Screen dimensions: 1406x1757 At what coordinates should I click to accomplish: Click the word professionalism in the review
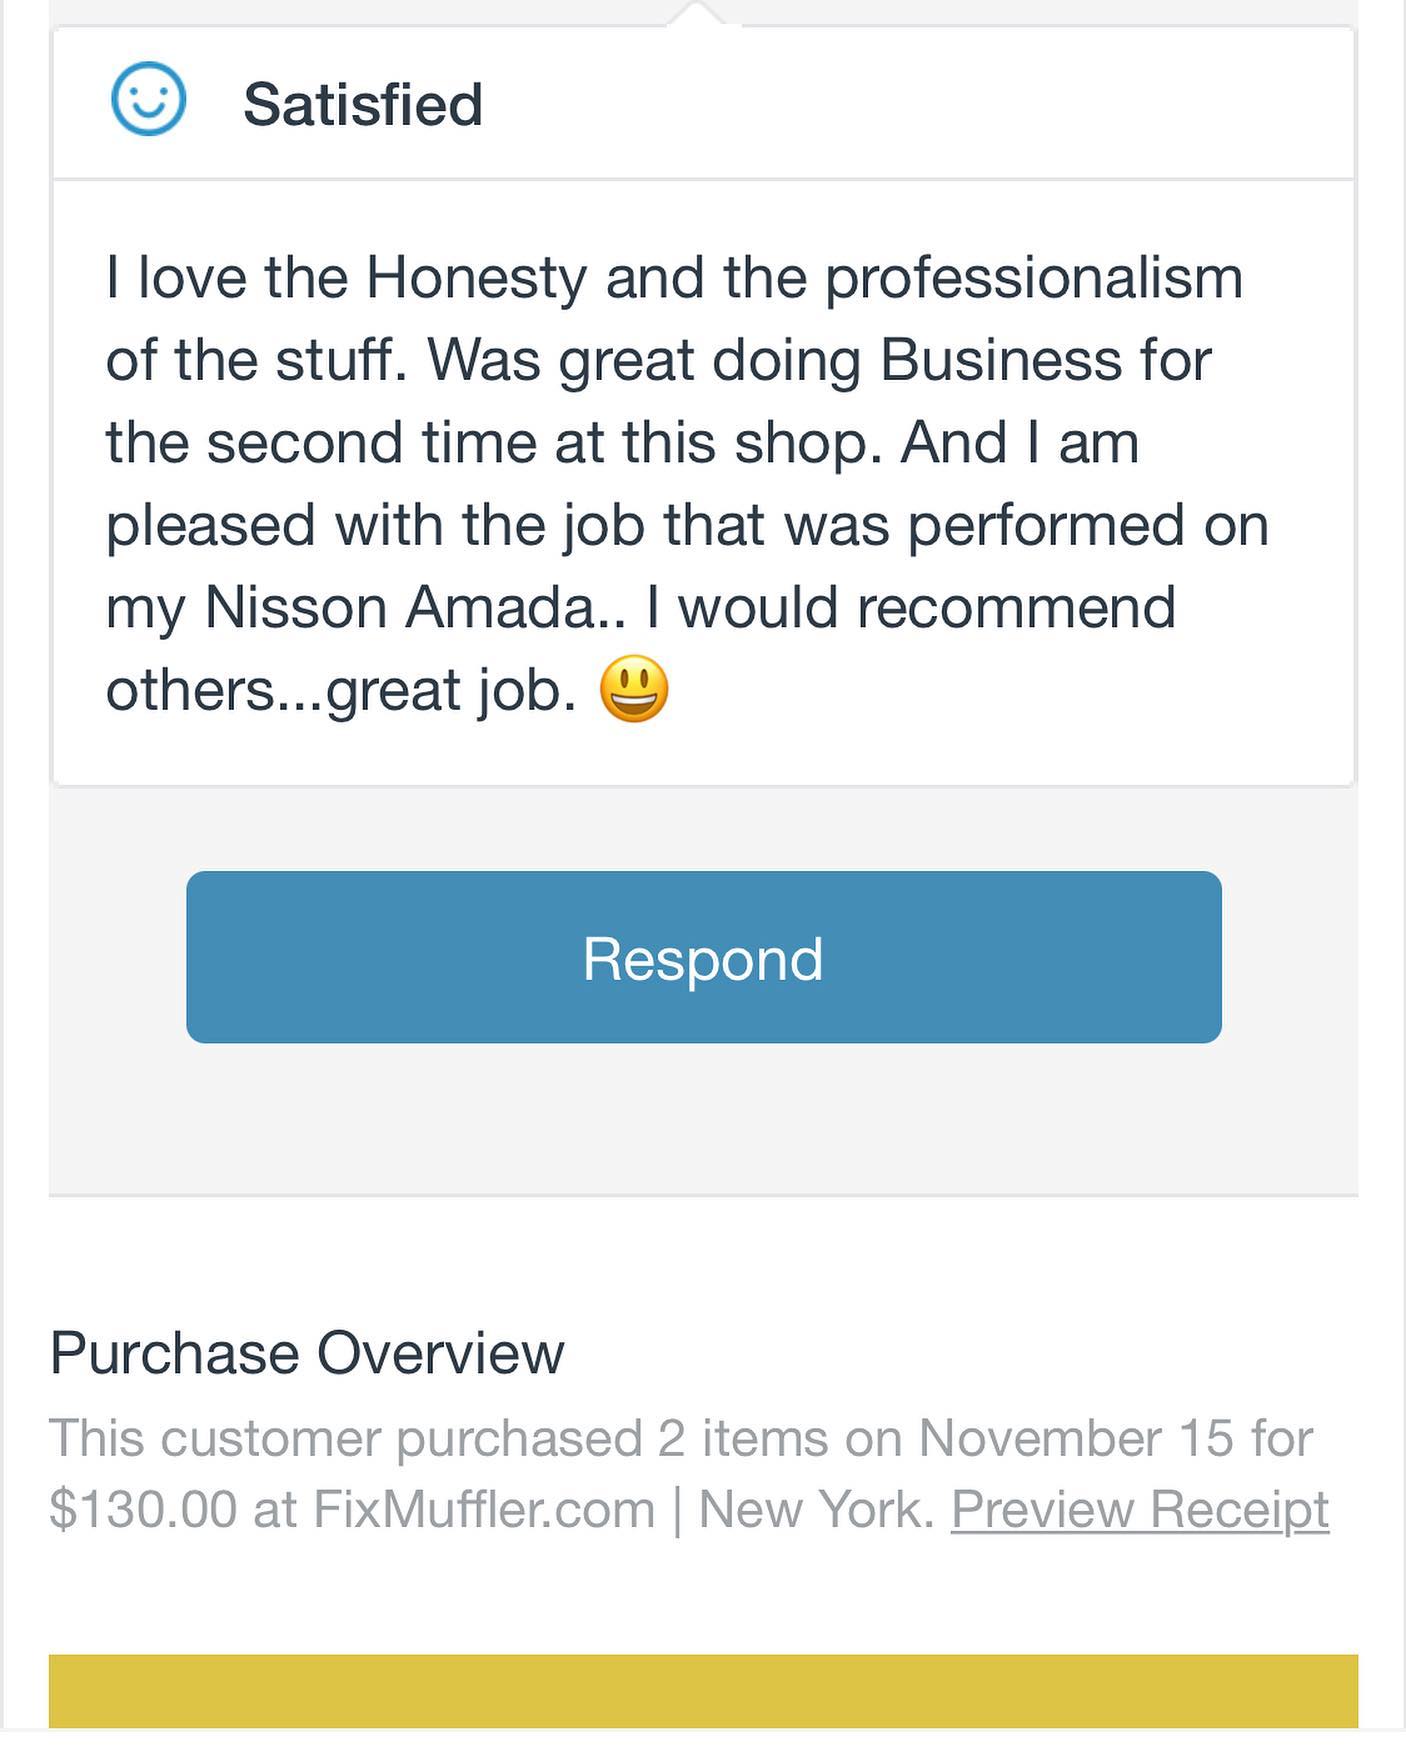coord(1033,277)
